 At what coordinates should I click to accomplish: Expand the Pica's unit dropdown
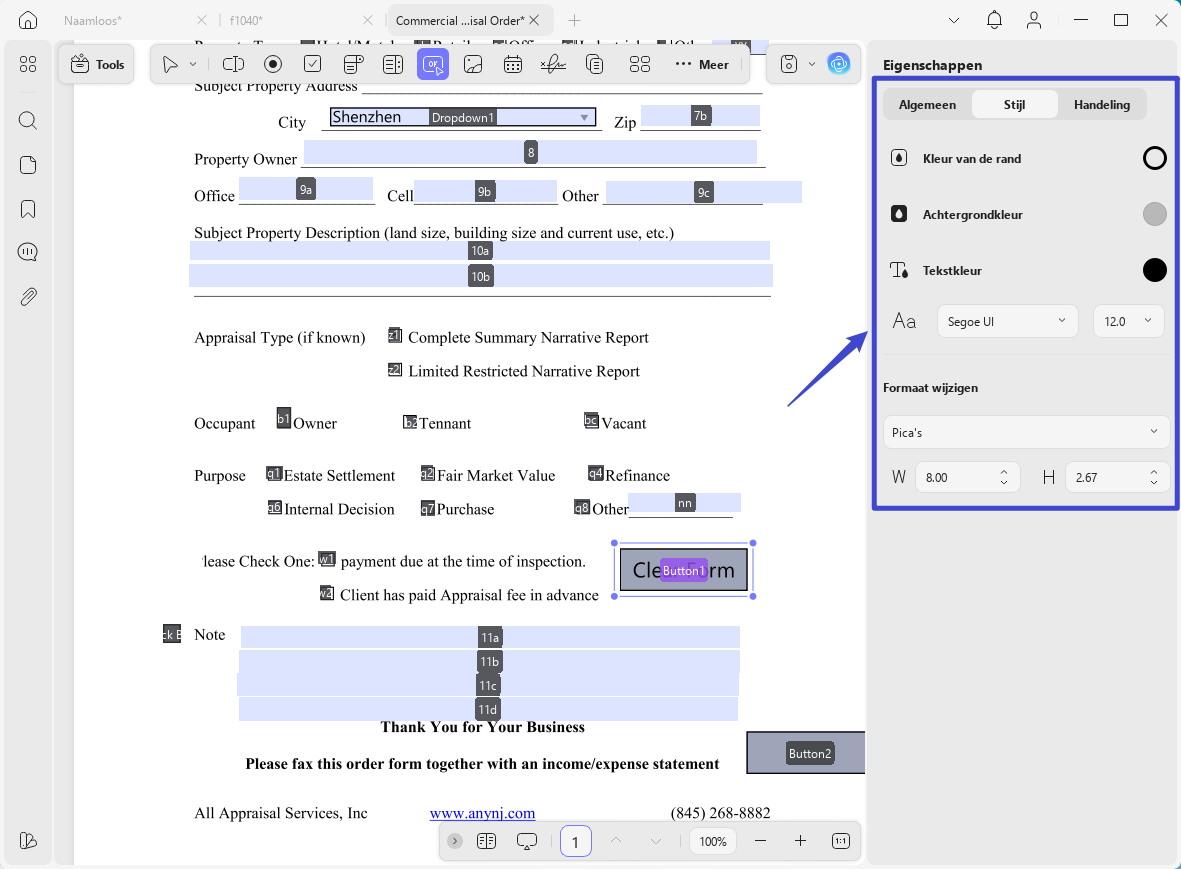(x=1026, y=432)
